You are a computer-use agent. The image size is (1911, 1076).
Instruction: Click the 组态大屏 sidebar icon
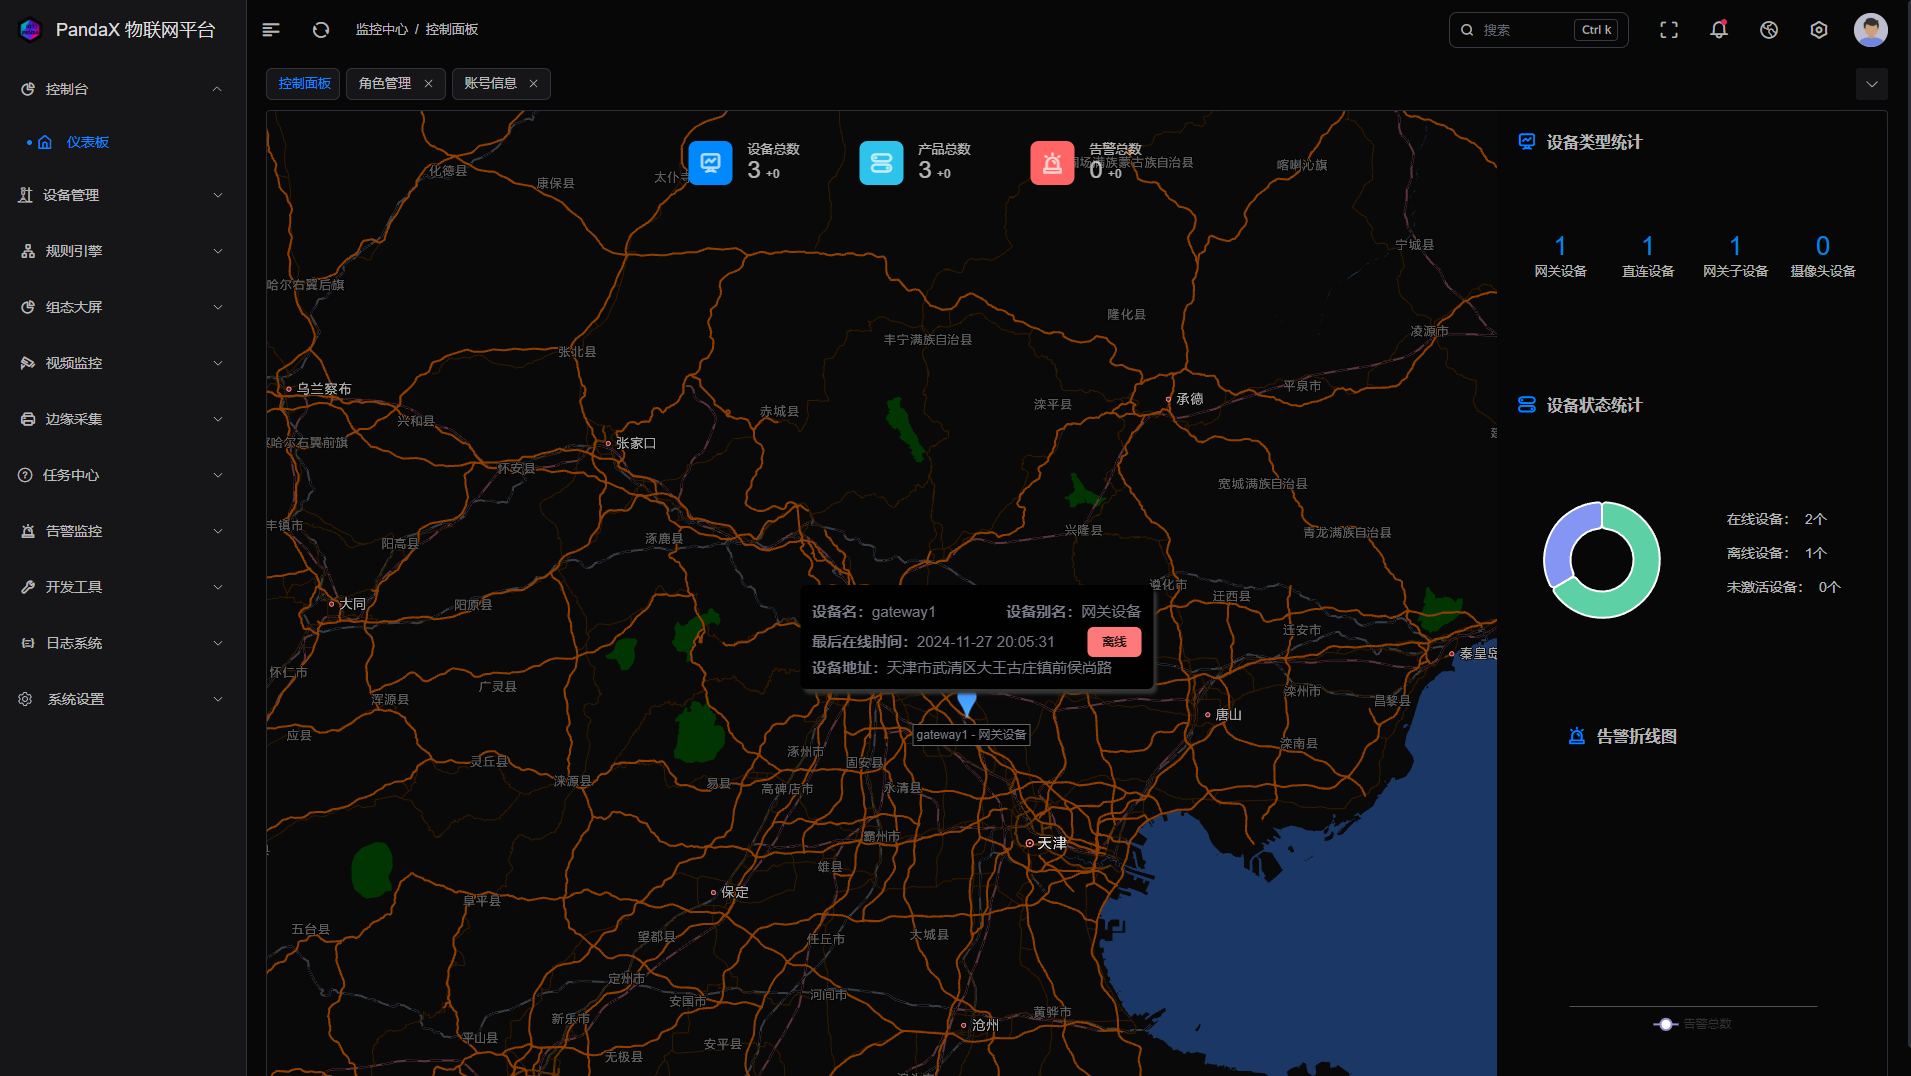click(x=28, y=307)
